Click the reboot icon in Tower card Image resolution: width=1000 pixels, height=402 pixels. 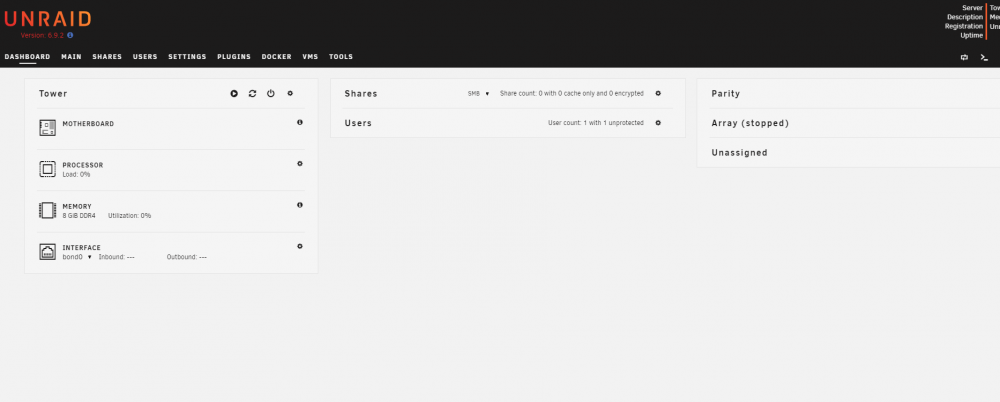[x=253, y=94]
